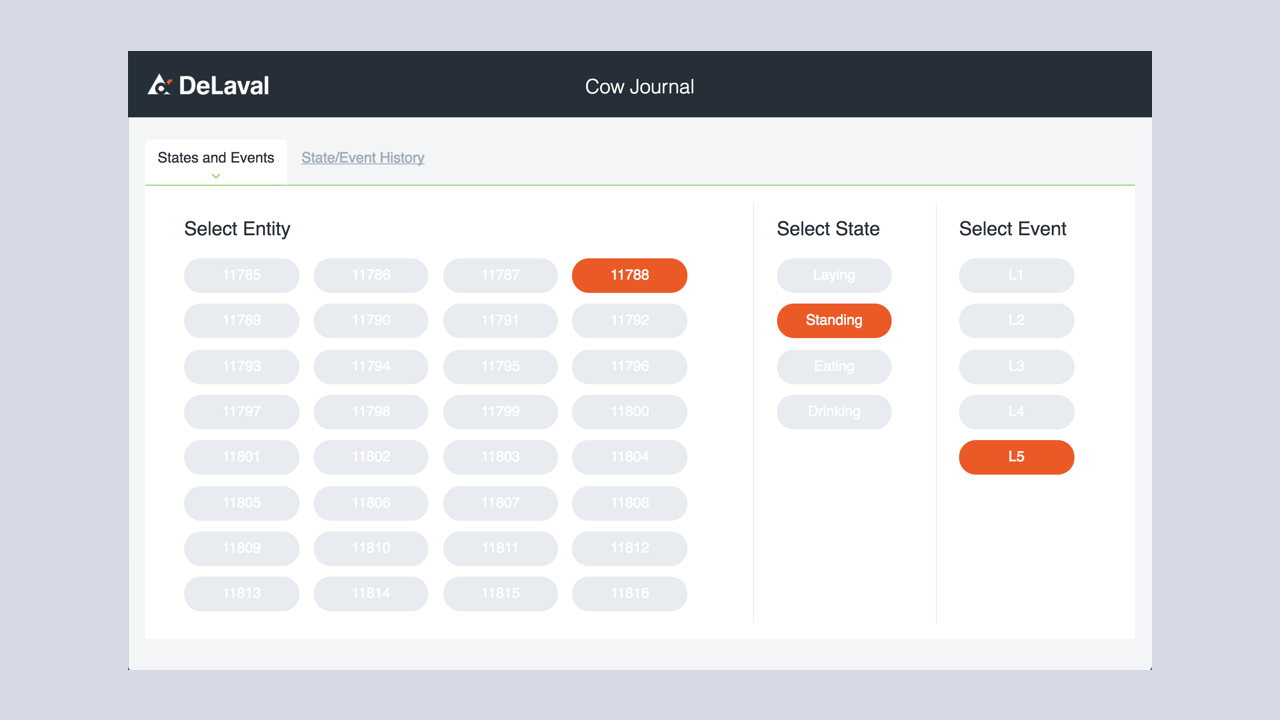The image size is (1280, 720).
Task: Deselect the highlighted entity 11788
Action: [629, 275]
